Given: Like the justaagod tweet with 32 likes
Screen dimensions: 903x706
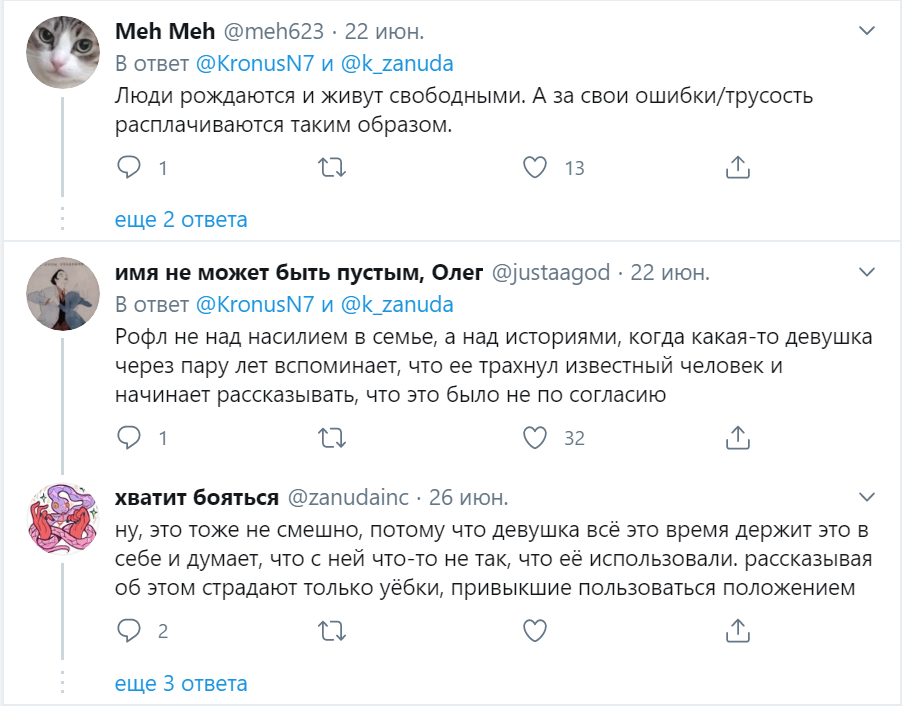Looking at the screenshot, I should point(537,437).
